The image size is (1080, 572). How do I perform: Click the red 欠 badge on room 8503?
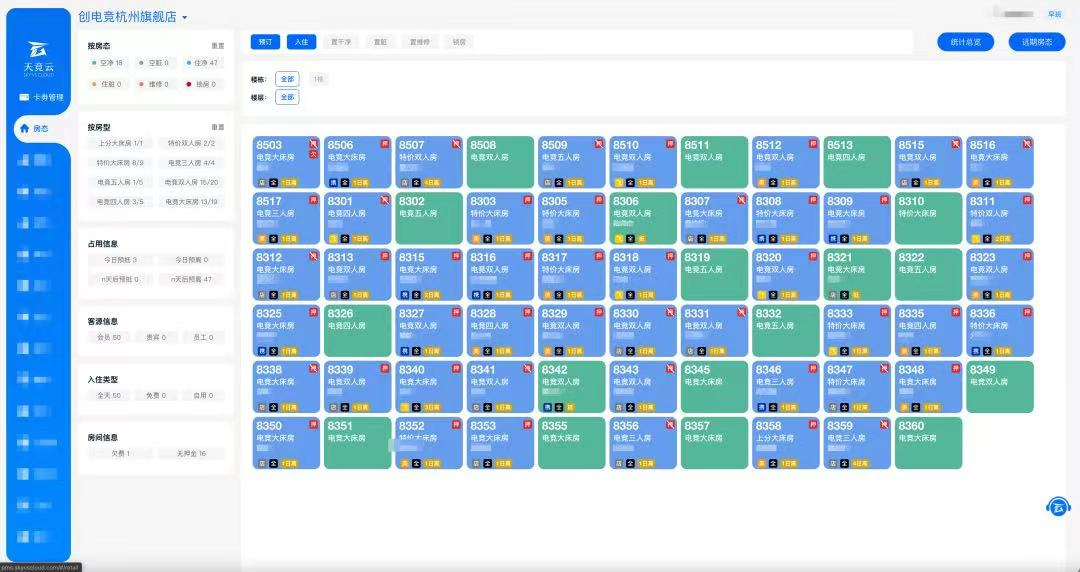pos(313,154)
